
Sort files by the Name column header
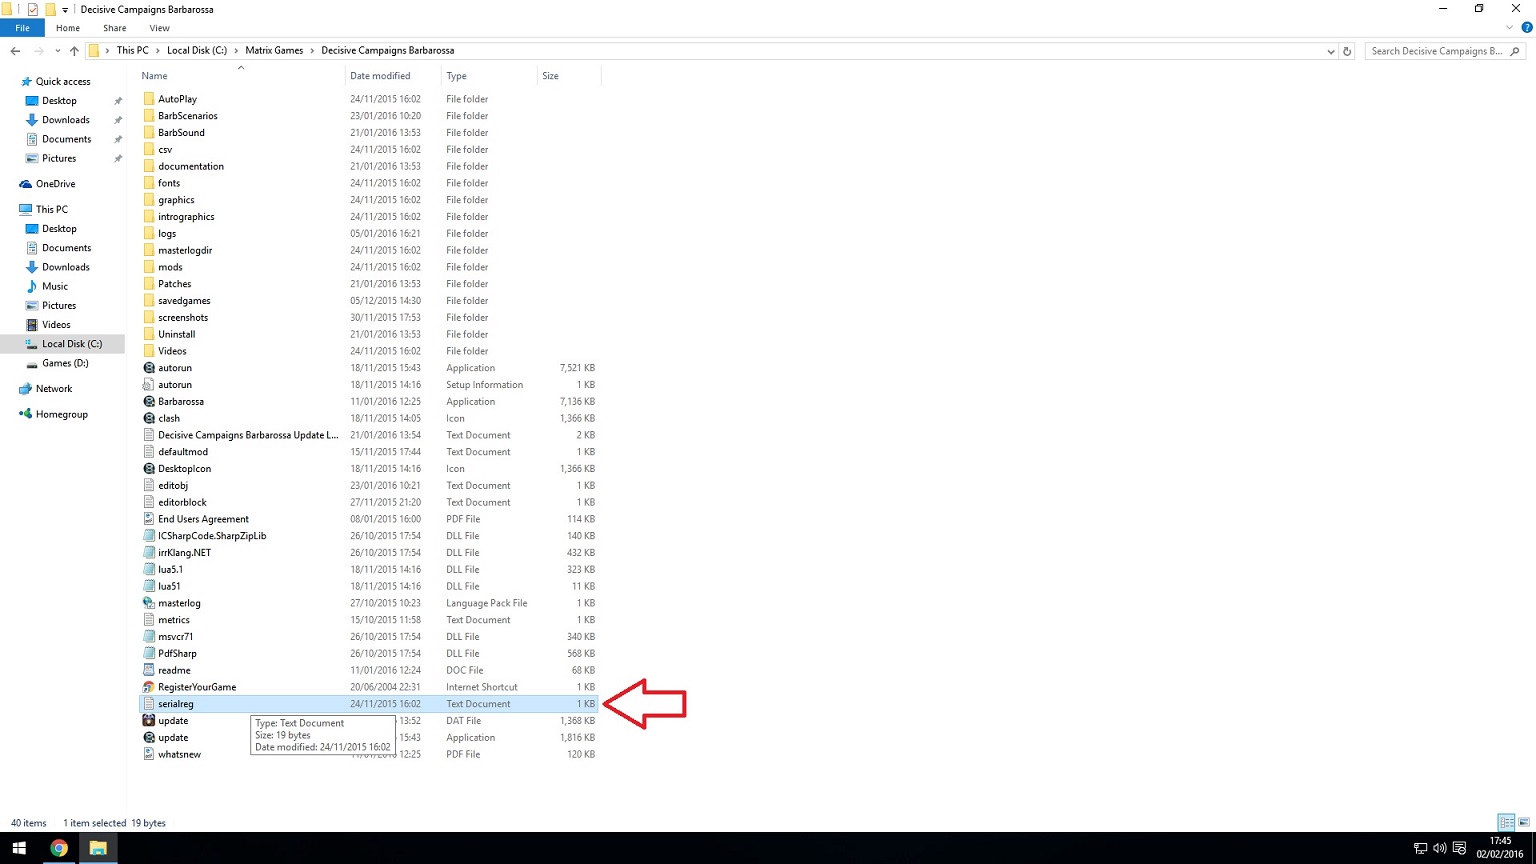coord(154,76)
